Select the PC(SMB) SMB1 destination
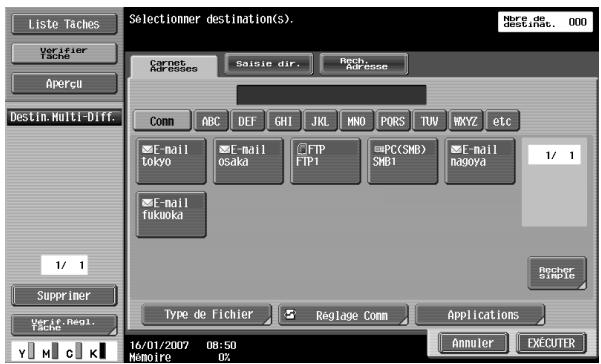Viewport: 601px width, 364px height. click(402, 161)
